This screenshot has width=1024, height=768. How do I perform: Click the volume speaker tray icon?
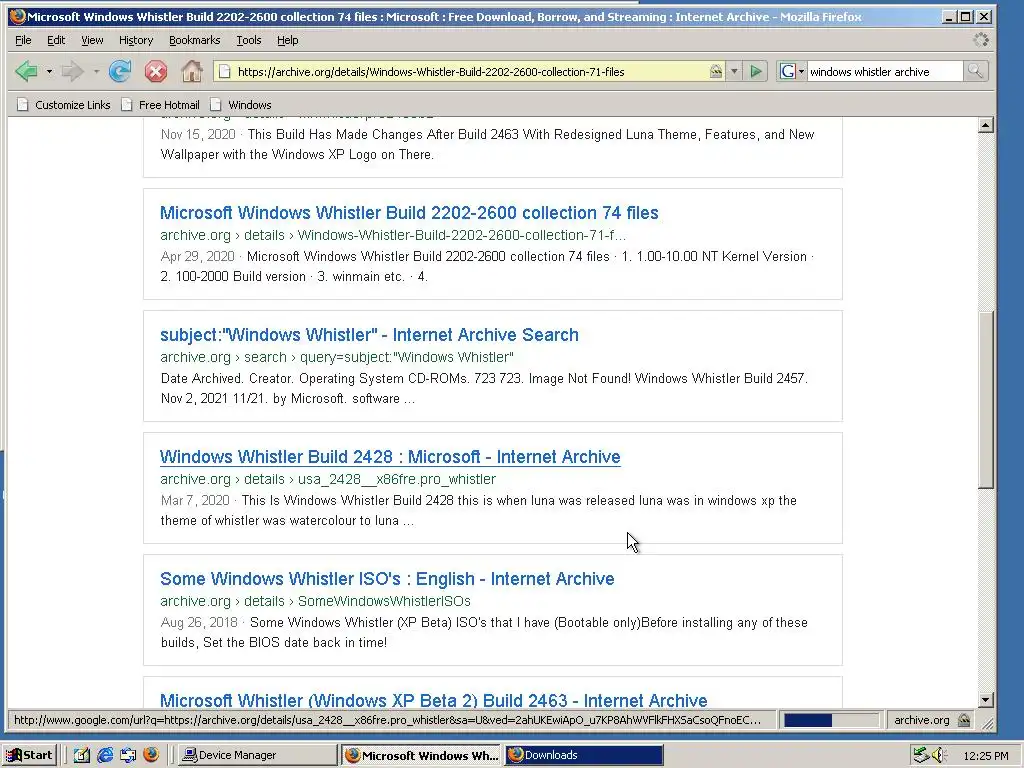point(939,756)
